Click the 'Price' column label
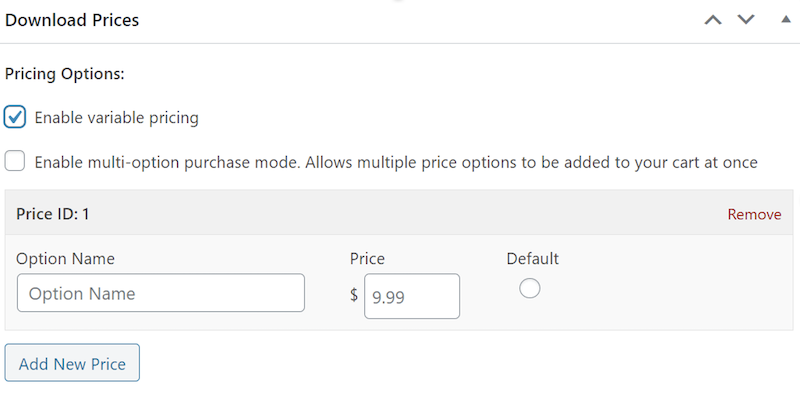Image resolution: width=800 pixels, height=396 pixels. click(367, 259)
